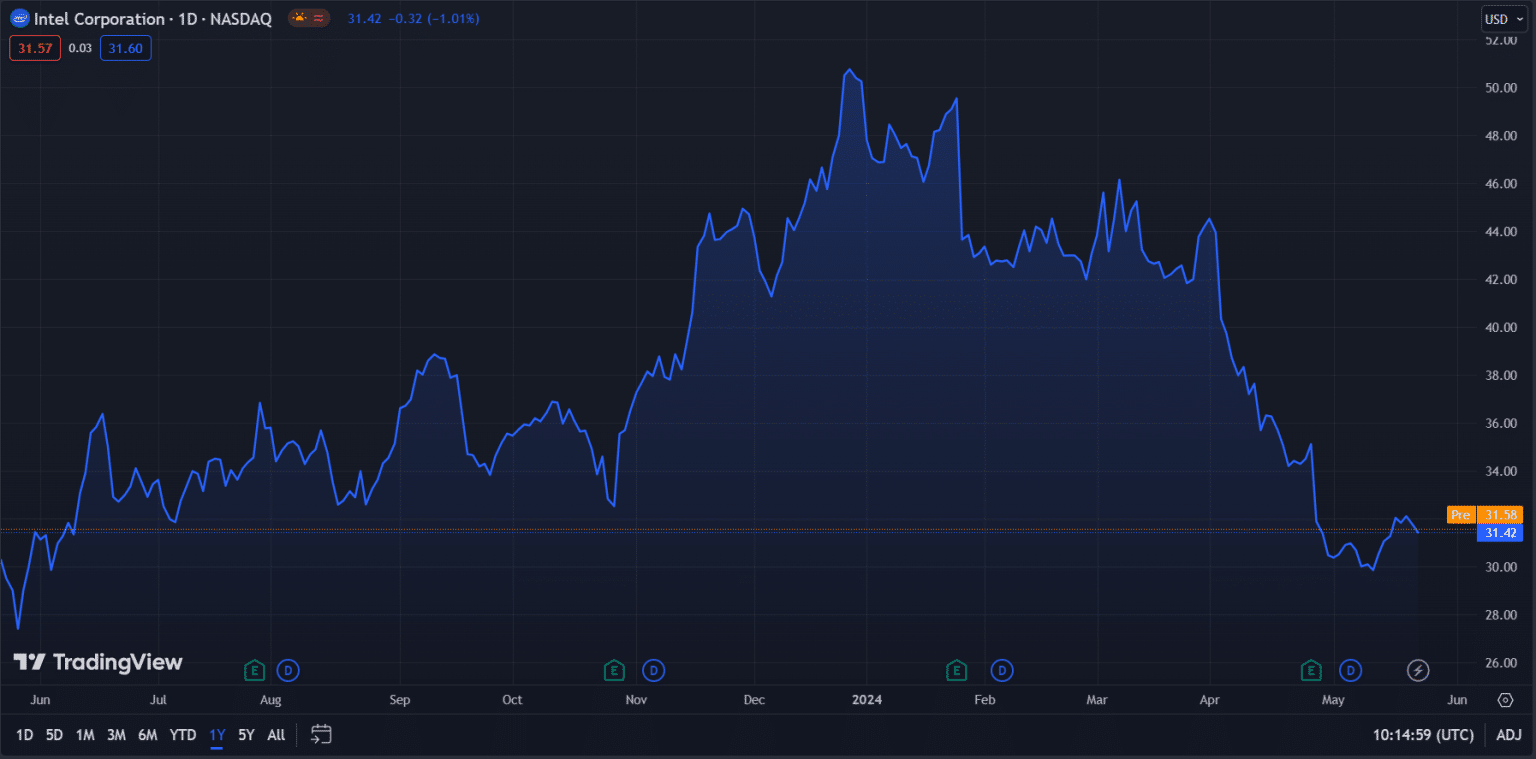Click the lightning bolt upcoming event icon

pyautogui.click(x=1418, y=670)
